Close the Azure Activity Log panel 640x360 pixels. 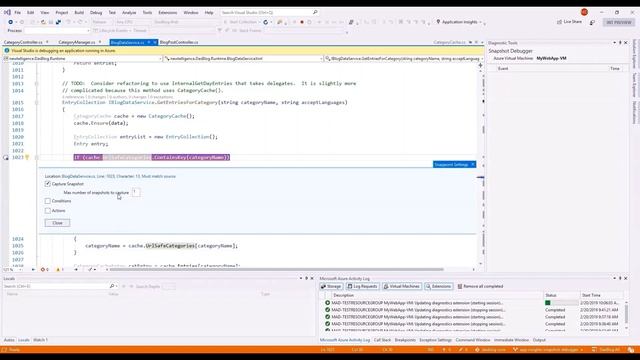click(626, 278)
